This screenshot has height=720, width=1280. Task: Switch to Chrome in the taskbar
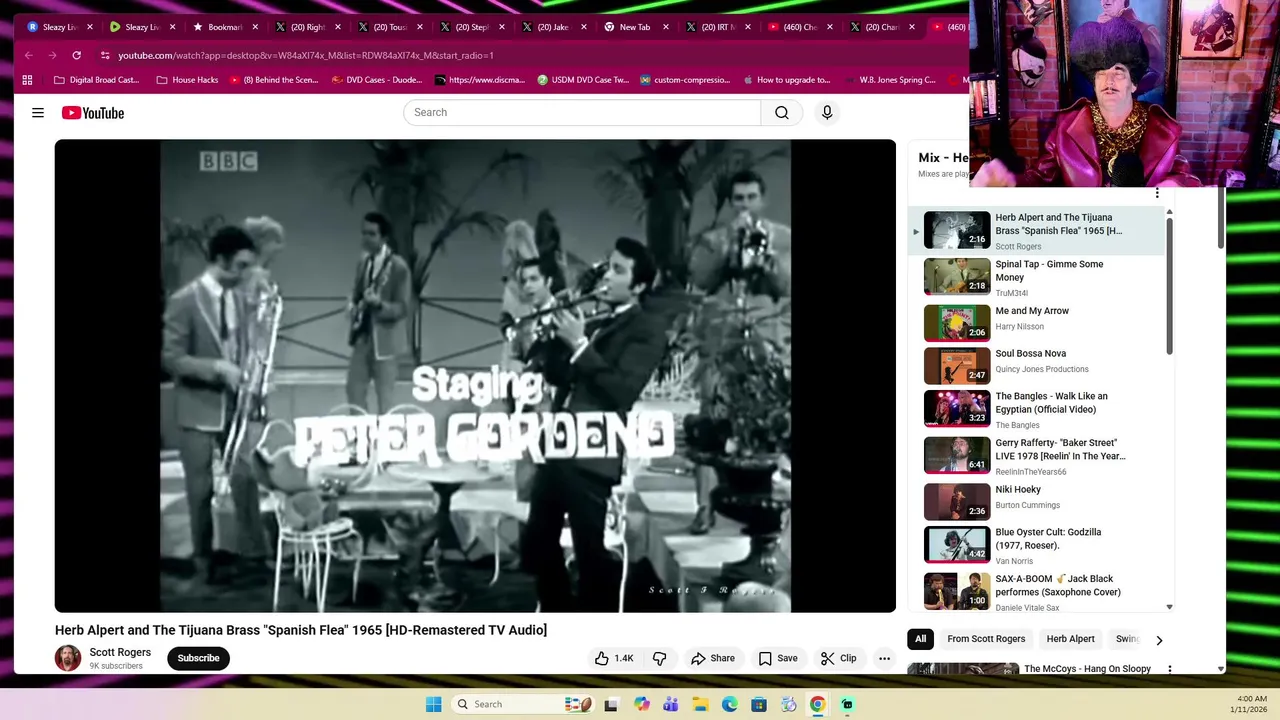pos(817,704)
